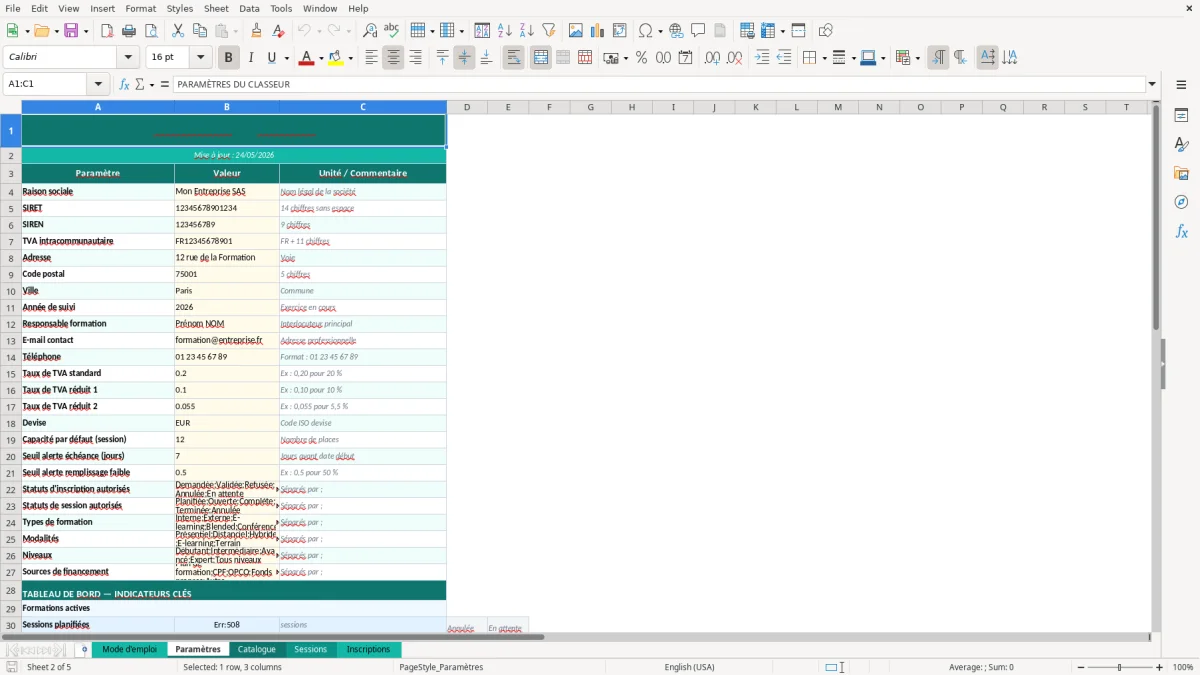Sort ascending
The image size is (1200, 675).
point(504,31)
